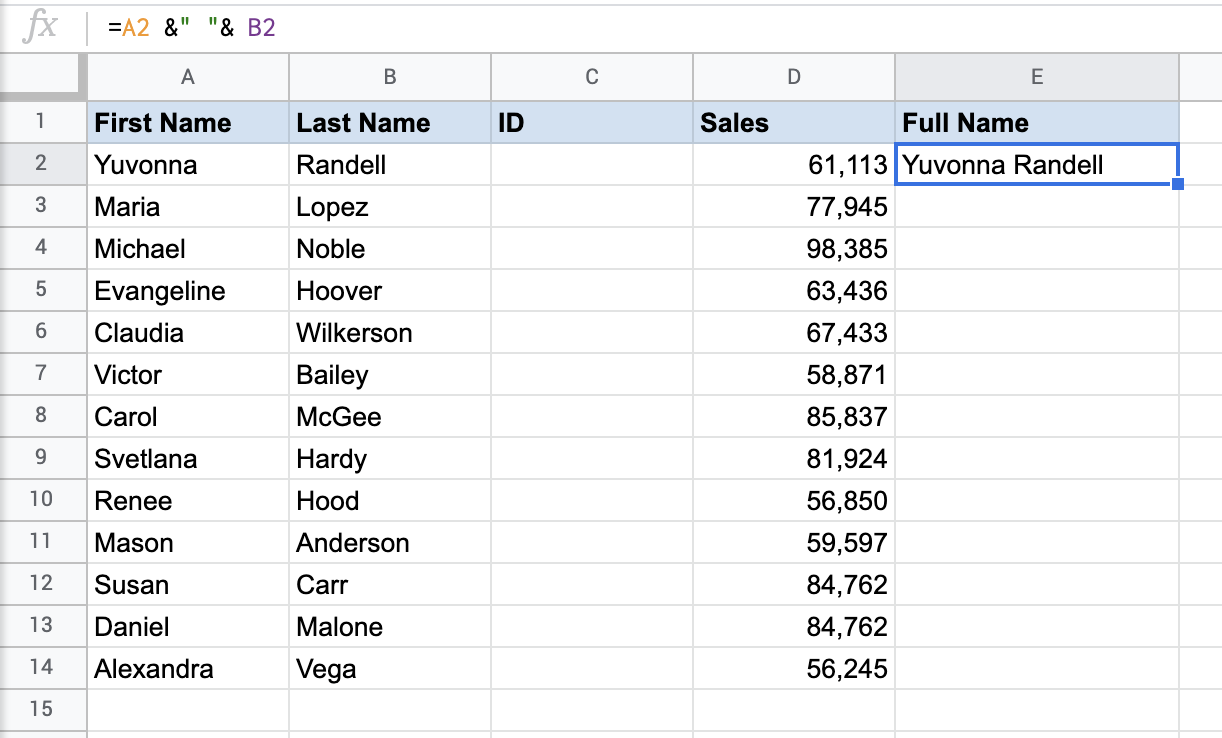
Task: Select the sales value 61,113
Action: point(794,164)
